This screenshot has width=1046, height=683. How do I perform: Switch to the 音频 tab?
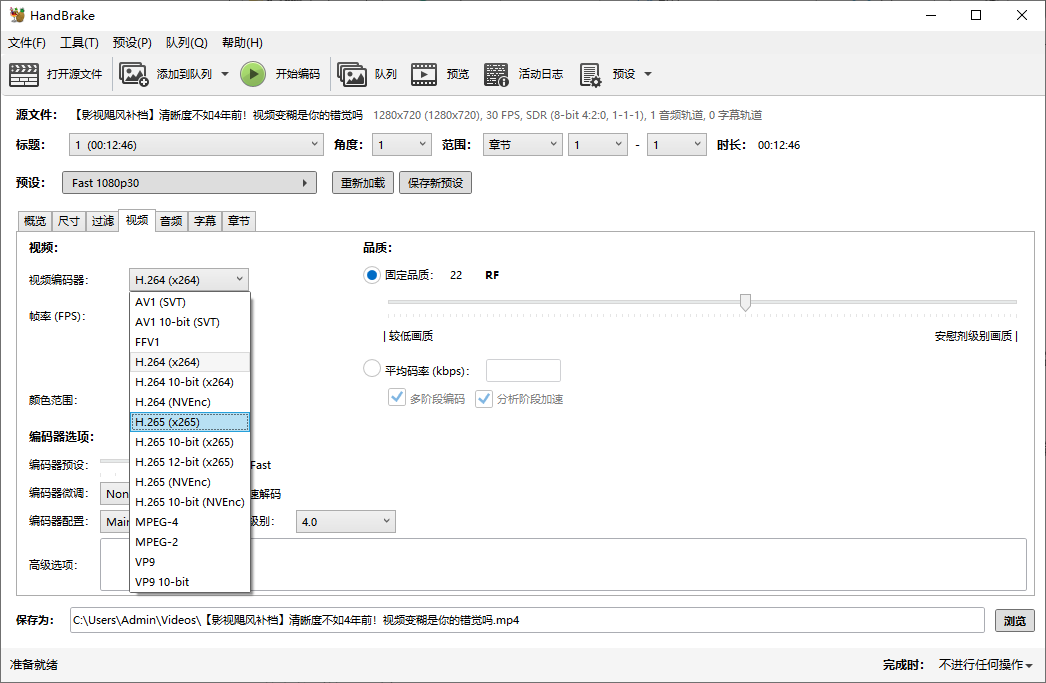[x=170, y=221]
